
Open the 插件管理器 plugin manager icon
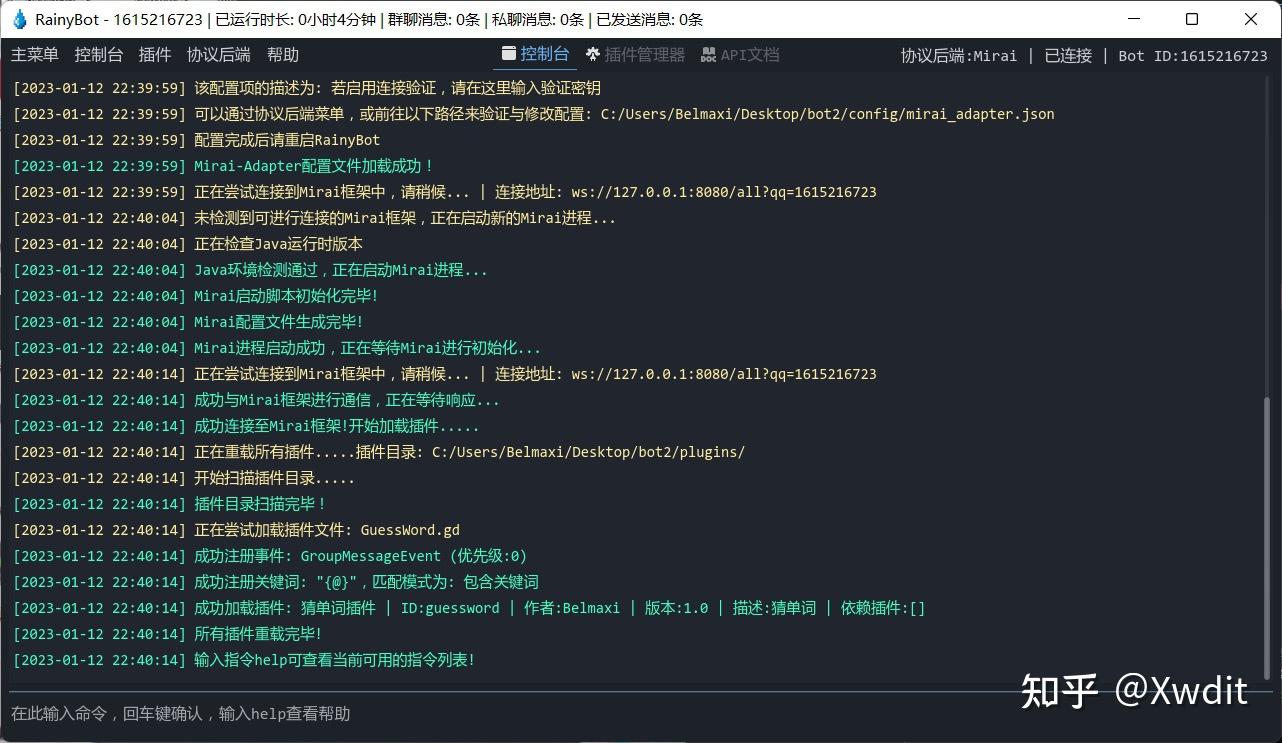(x=594, y=54)
